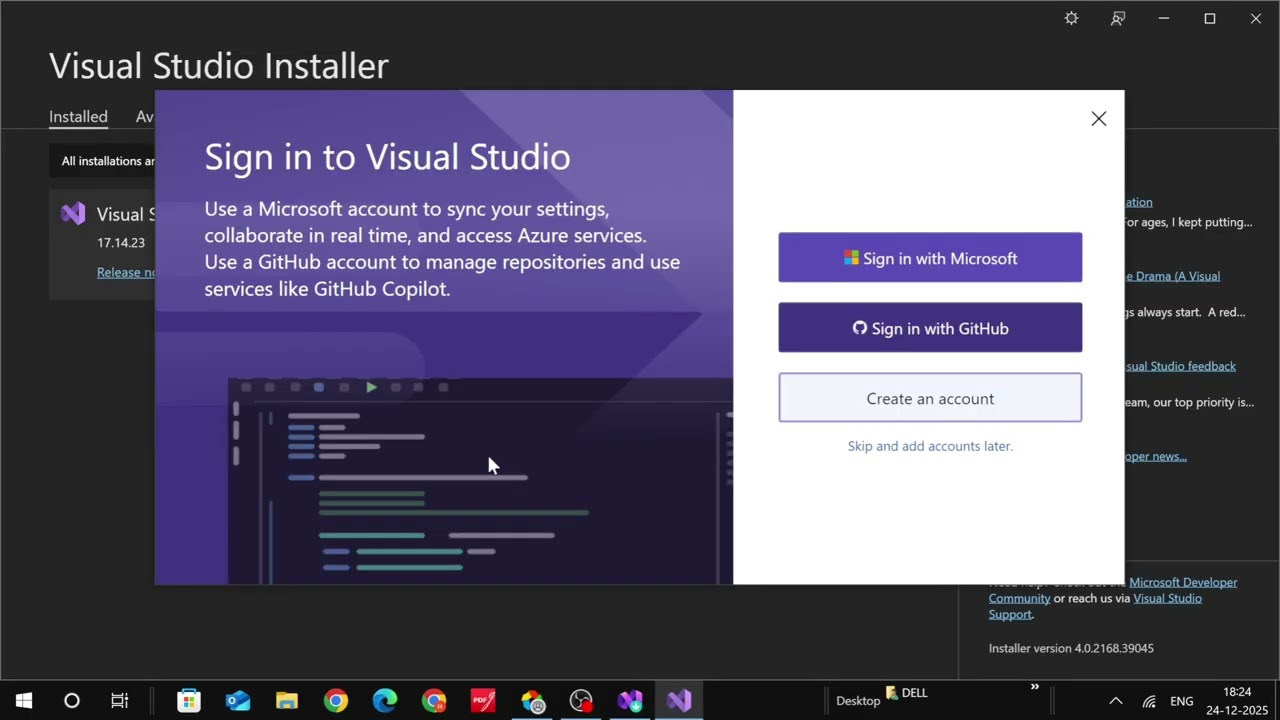Click the Desktop toolbar on taskbar

click(x=858, y=701)
